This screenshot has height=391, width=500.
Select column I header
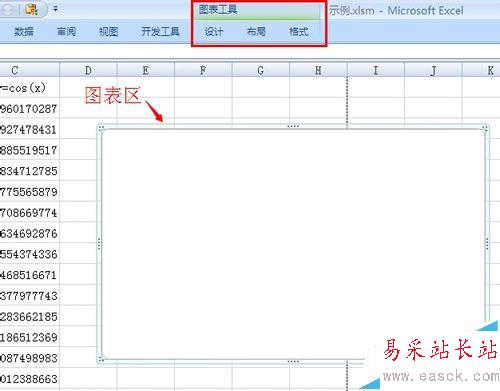(x=376, y=70)
